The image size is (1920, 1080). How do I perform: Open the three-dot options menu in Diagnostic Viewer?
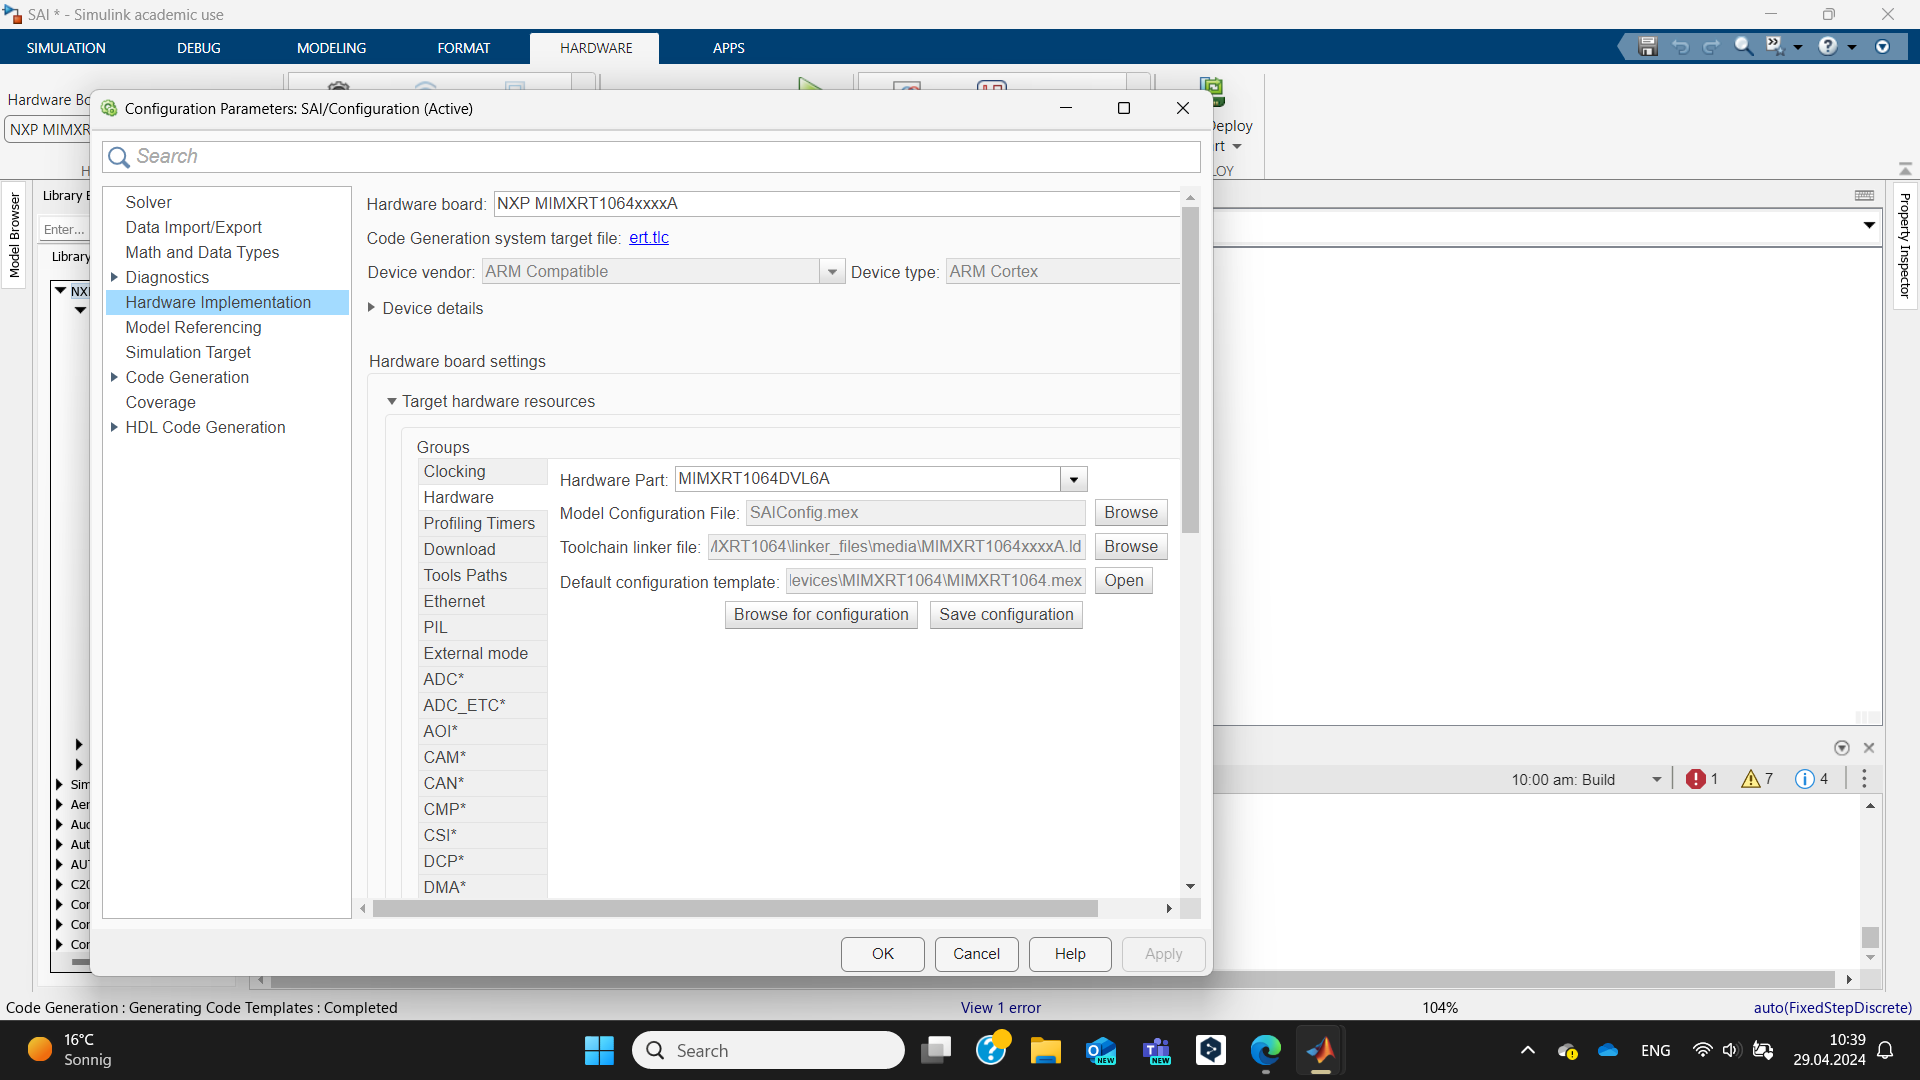pos(1864,779)
